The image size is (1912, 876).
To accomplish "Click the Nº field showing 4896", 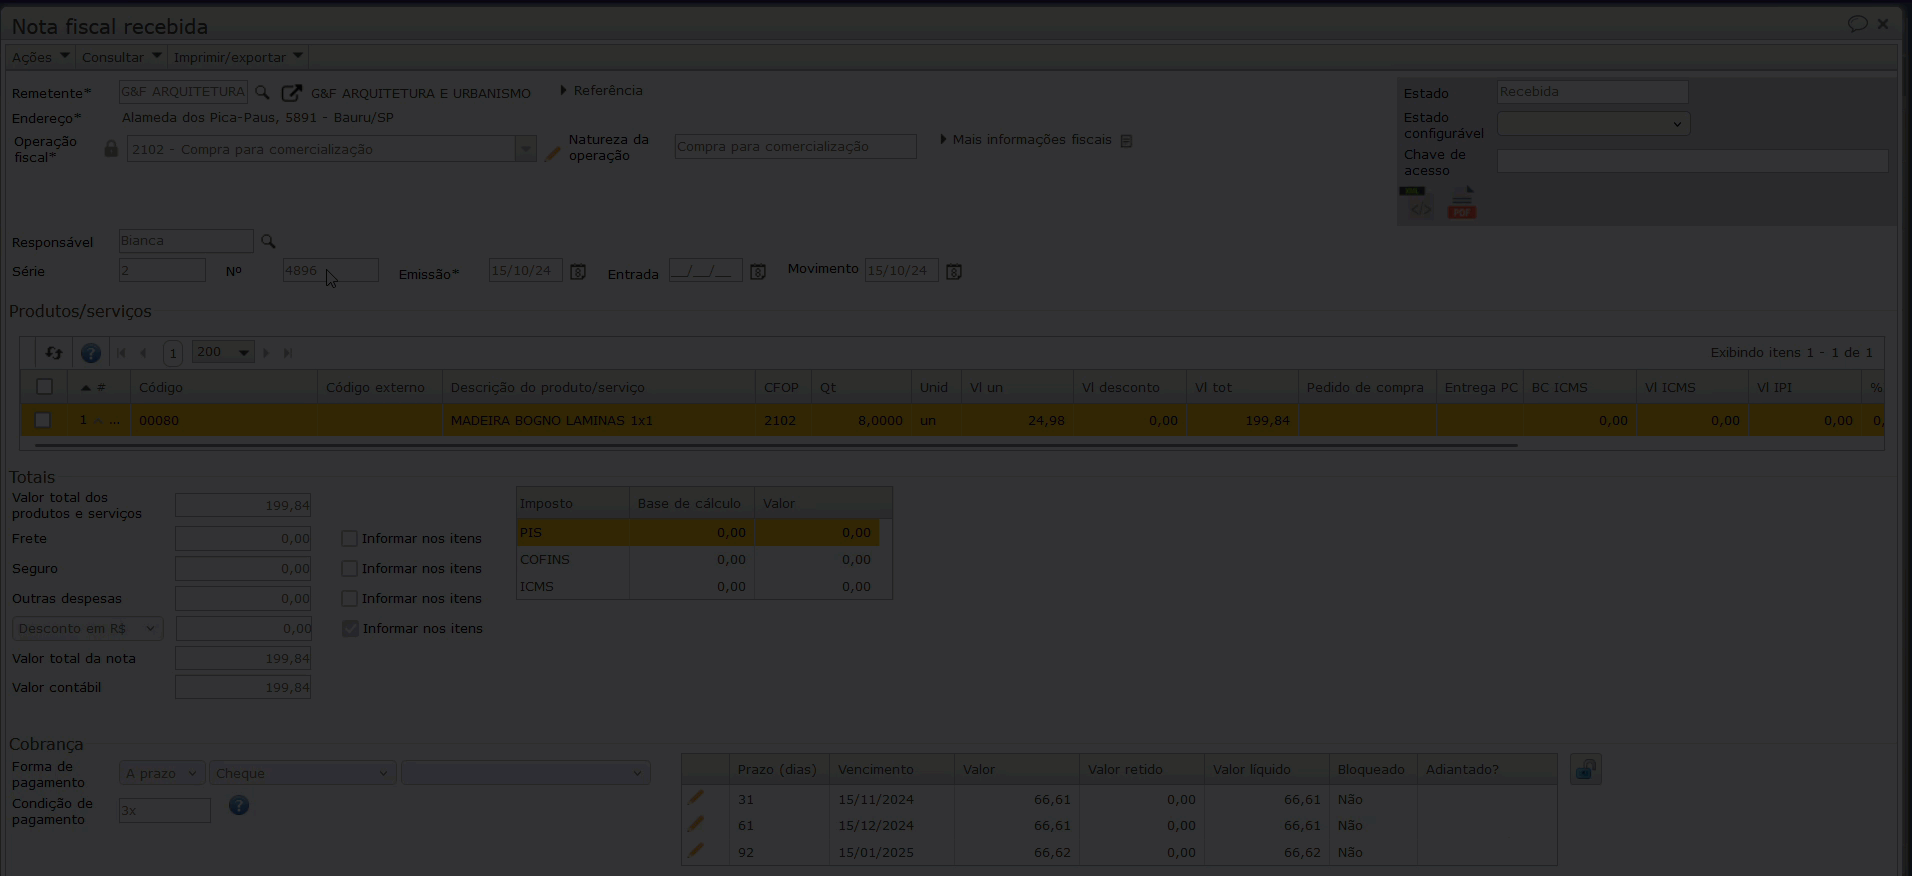I will (x=331, y=270).
